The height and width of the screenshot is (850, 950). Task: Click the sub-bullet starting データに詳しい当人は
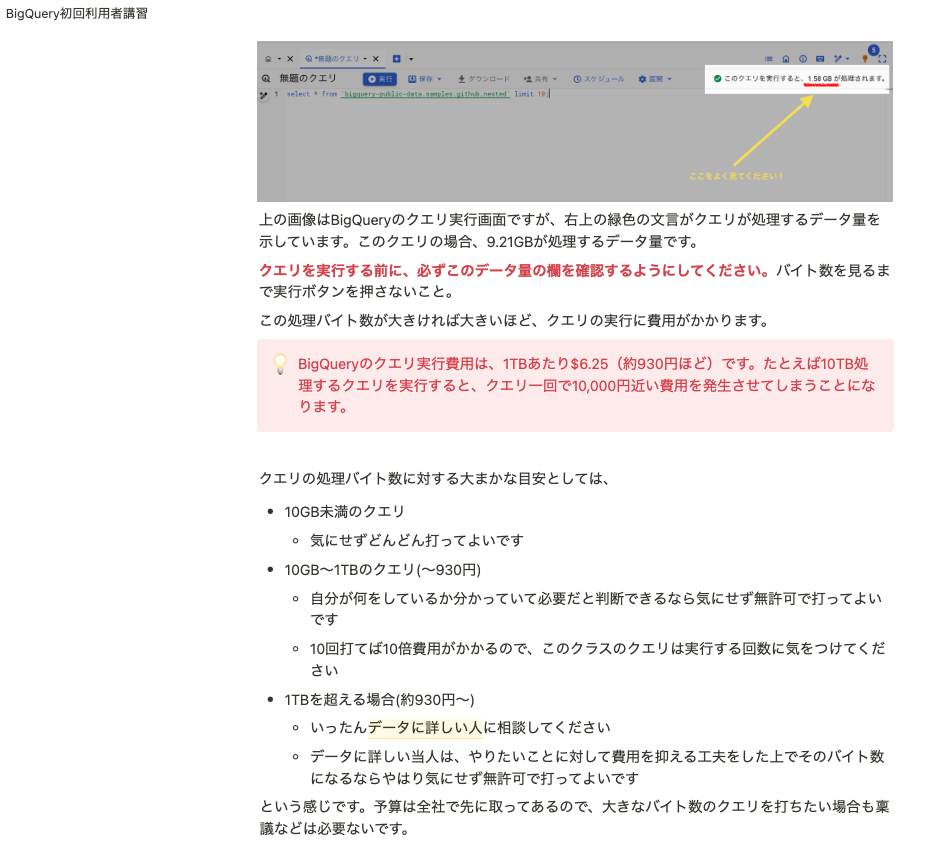point(597,767)
